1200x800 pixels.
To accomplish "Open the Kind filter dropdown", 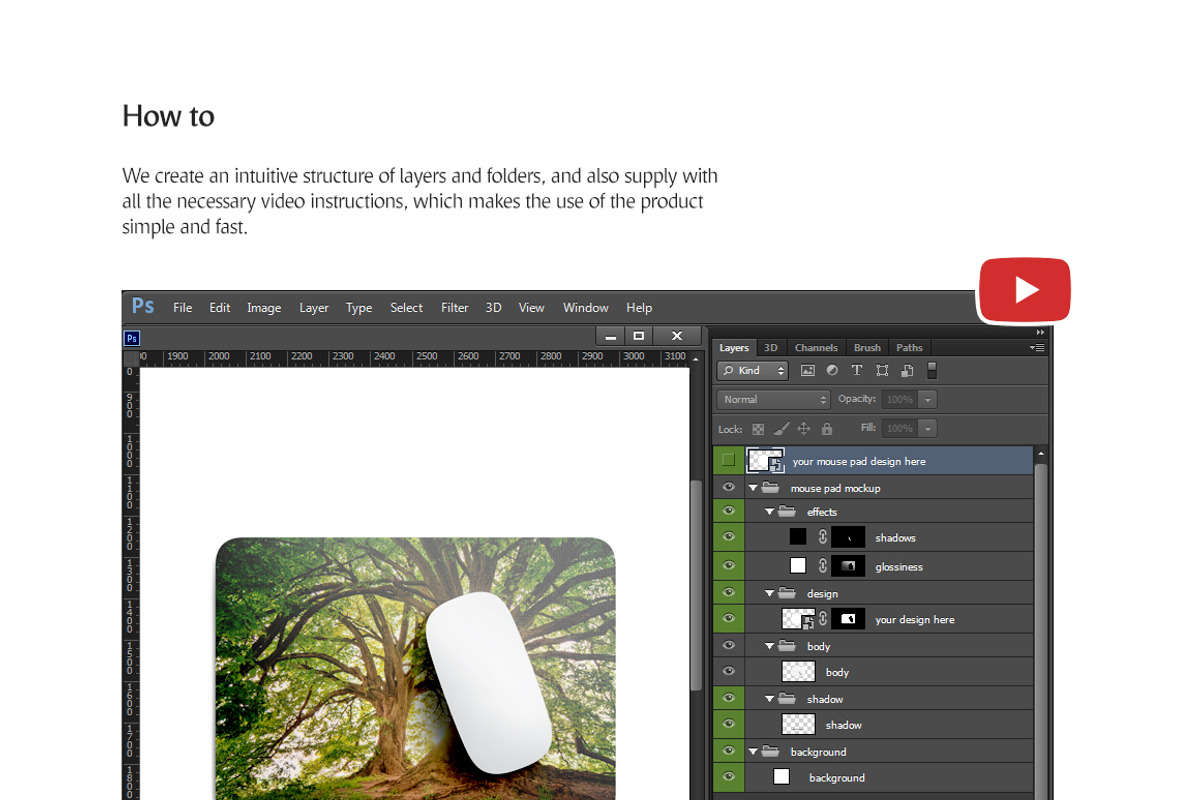I will tap(752, 371).
